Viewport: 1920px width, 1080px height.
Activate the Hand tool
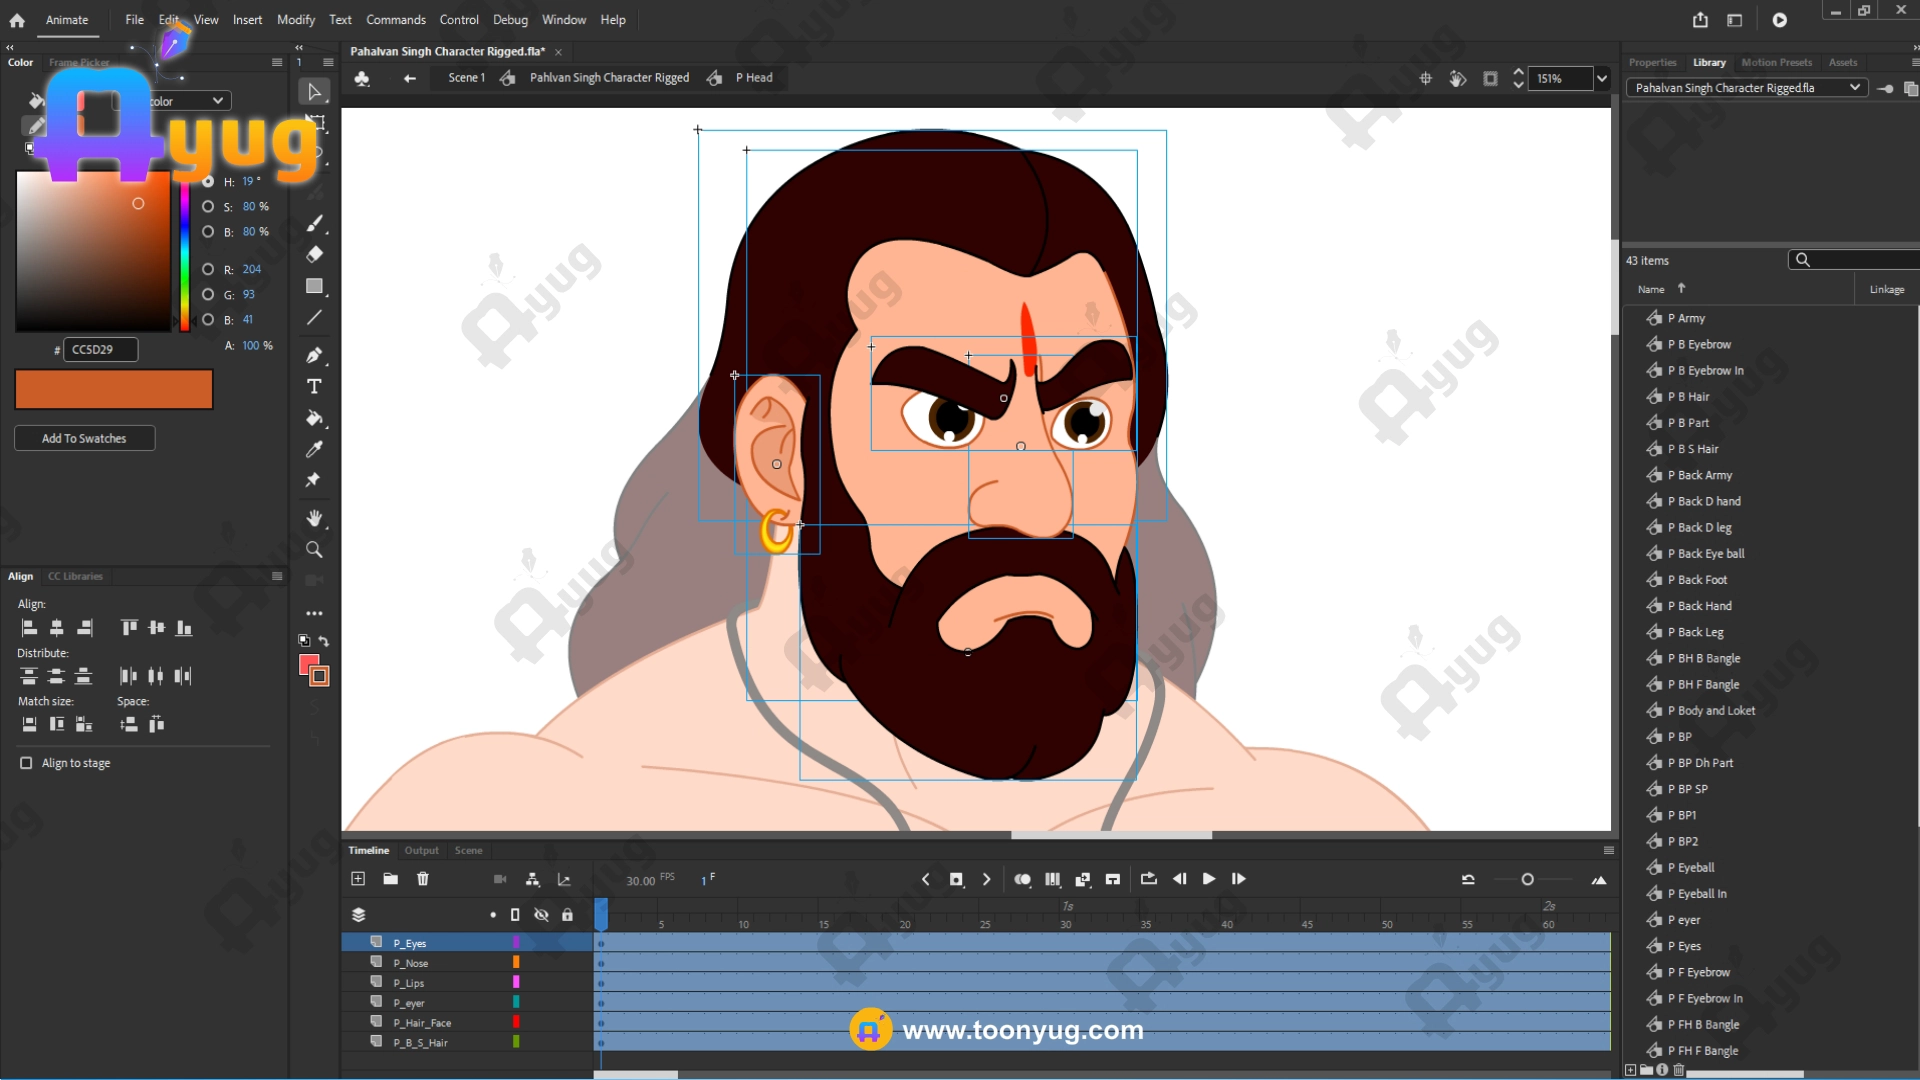(x=315, y=518)
